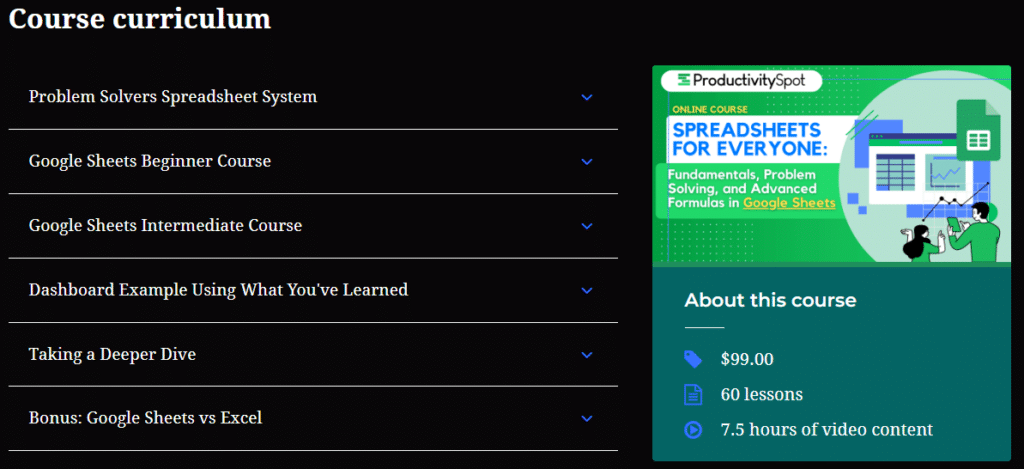Click the lessons document icon

pyautogui.click(x=693, y=395)
